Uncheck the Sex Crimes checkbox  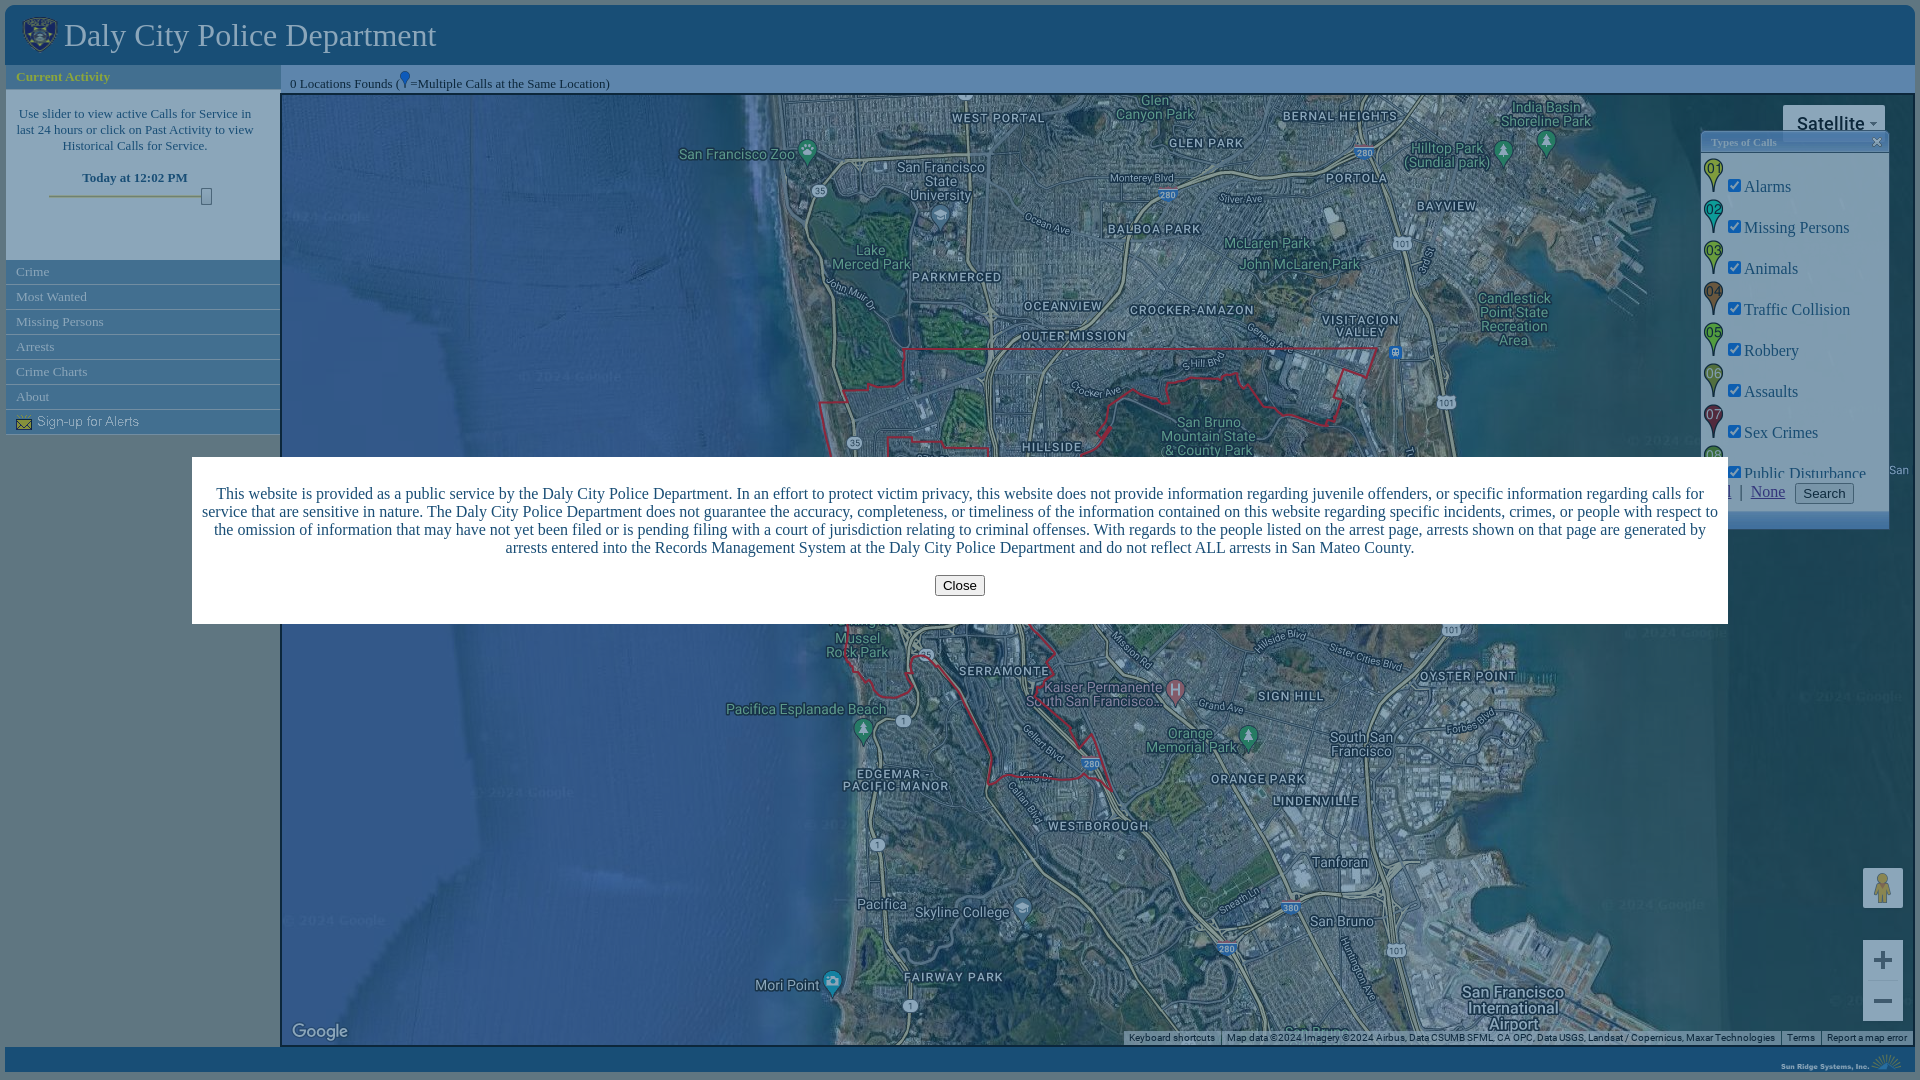coord(1734,432)
